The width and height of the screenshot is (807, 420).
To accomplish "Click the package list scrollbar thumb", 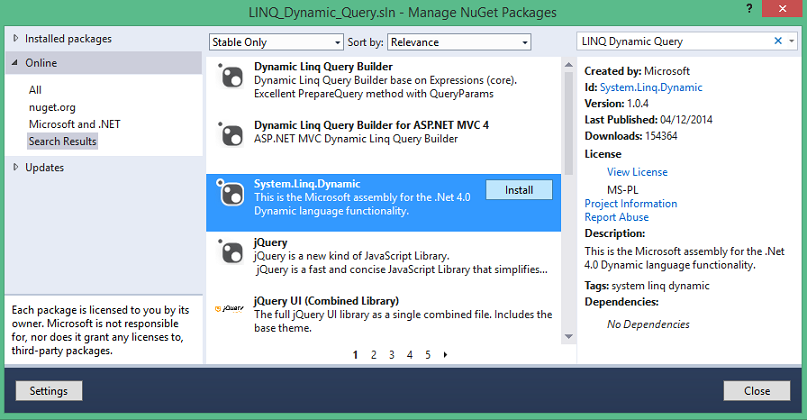I will pos(569,124).
